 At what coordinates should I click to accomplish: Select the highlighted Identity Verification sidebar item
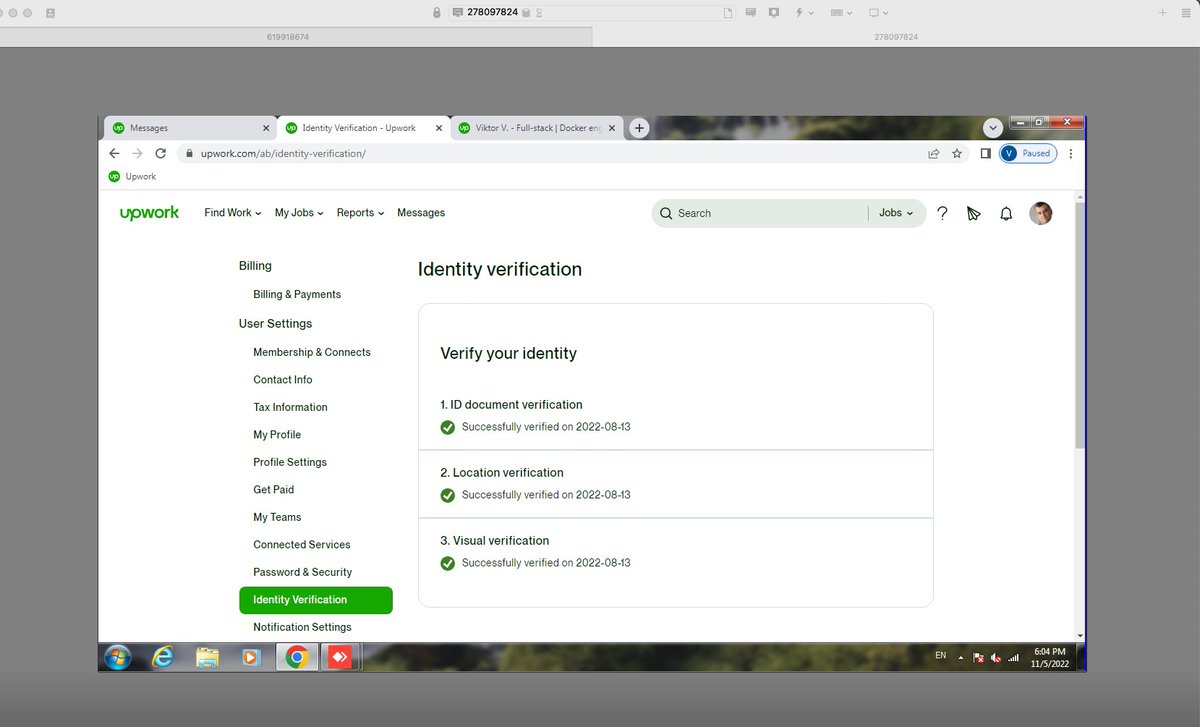(316, 600)
